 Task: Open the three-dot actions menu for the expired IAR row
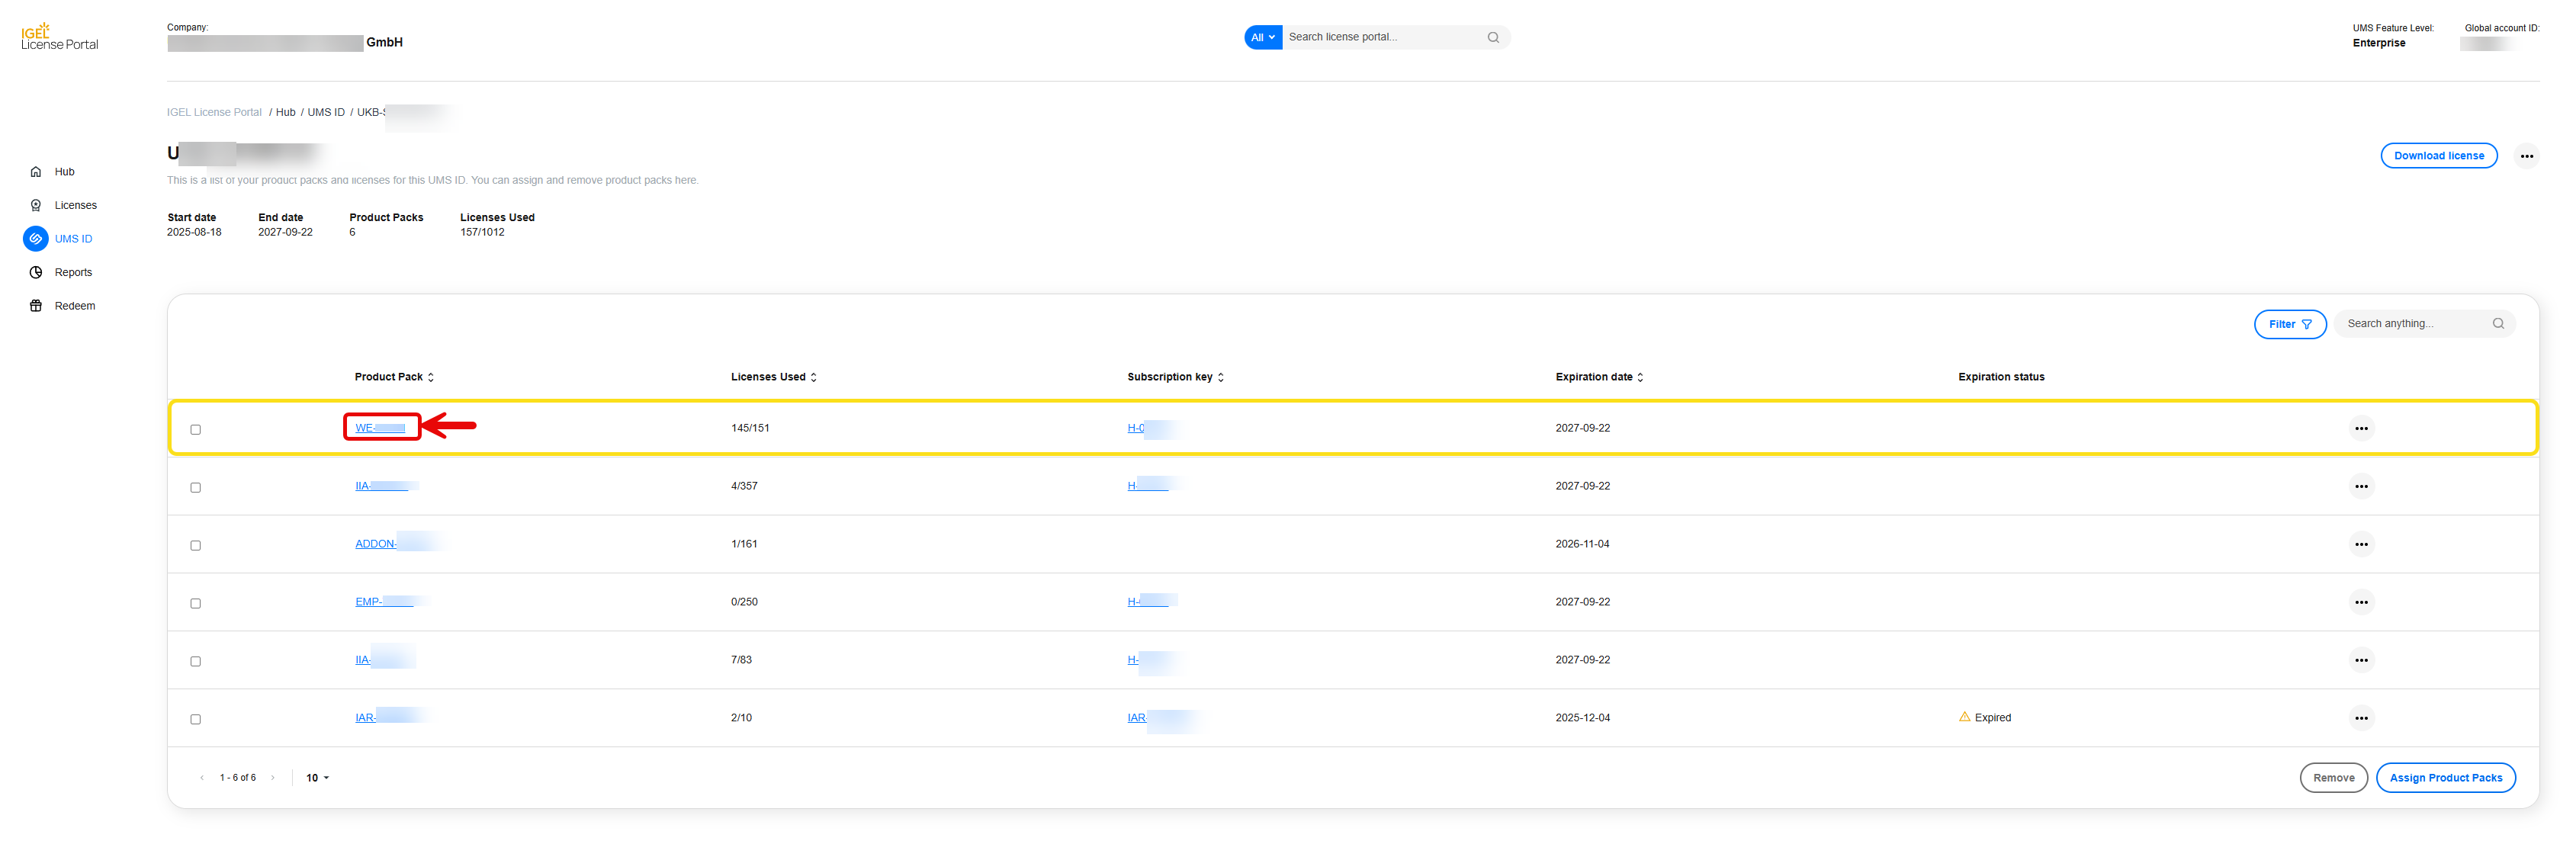pyautogui.click(x=2361, y=718)
